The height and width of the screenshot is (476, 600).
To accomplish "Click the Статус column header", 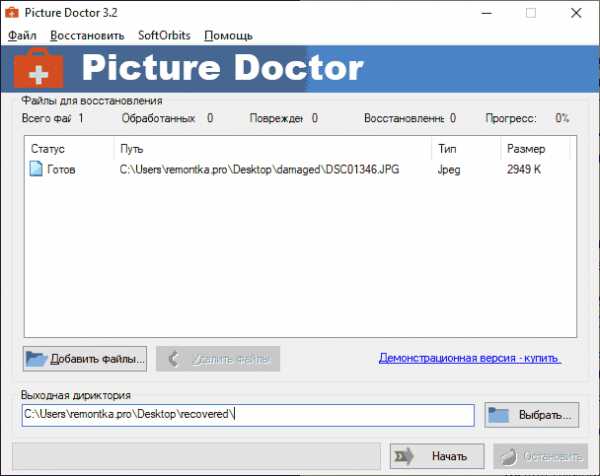I will point(70,149).
